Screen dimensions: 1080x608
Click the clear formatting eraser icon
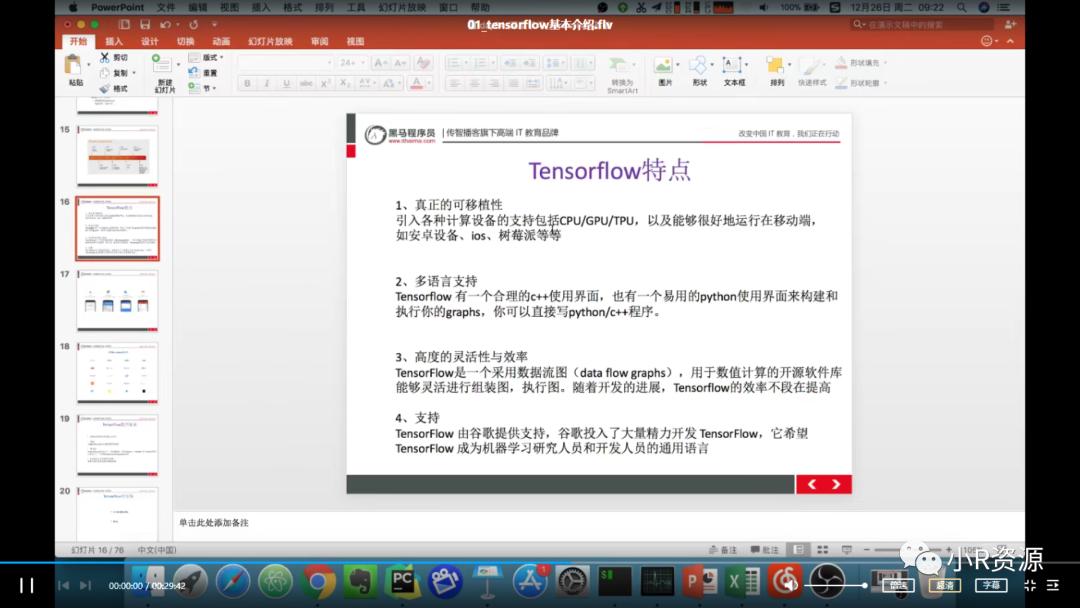(x=423, y=63)
